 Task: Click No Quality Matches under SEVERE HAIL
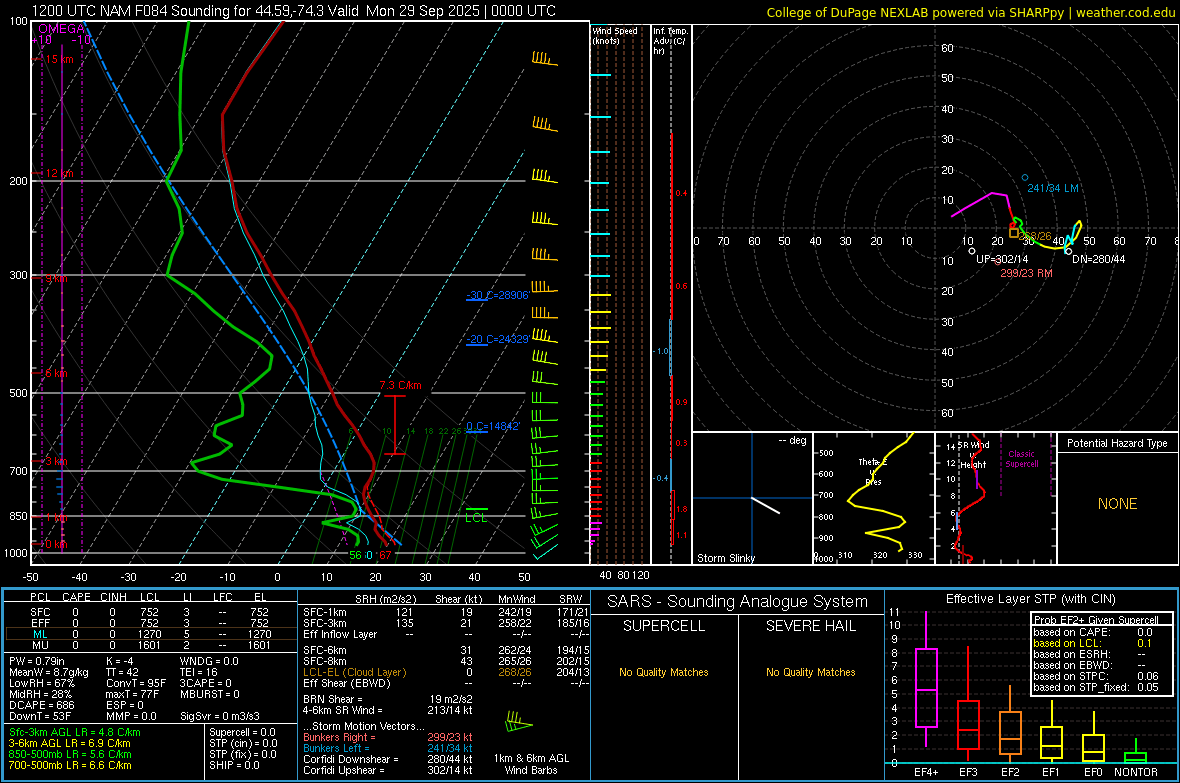[810, 672]
